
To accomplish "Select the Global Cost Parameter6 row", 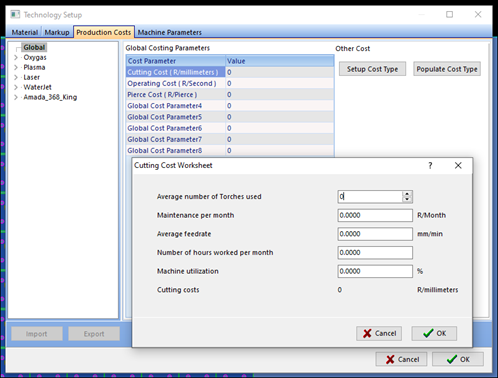I will click(230, 128).
